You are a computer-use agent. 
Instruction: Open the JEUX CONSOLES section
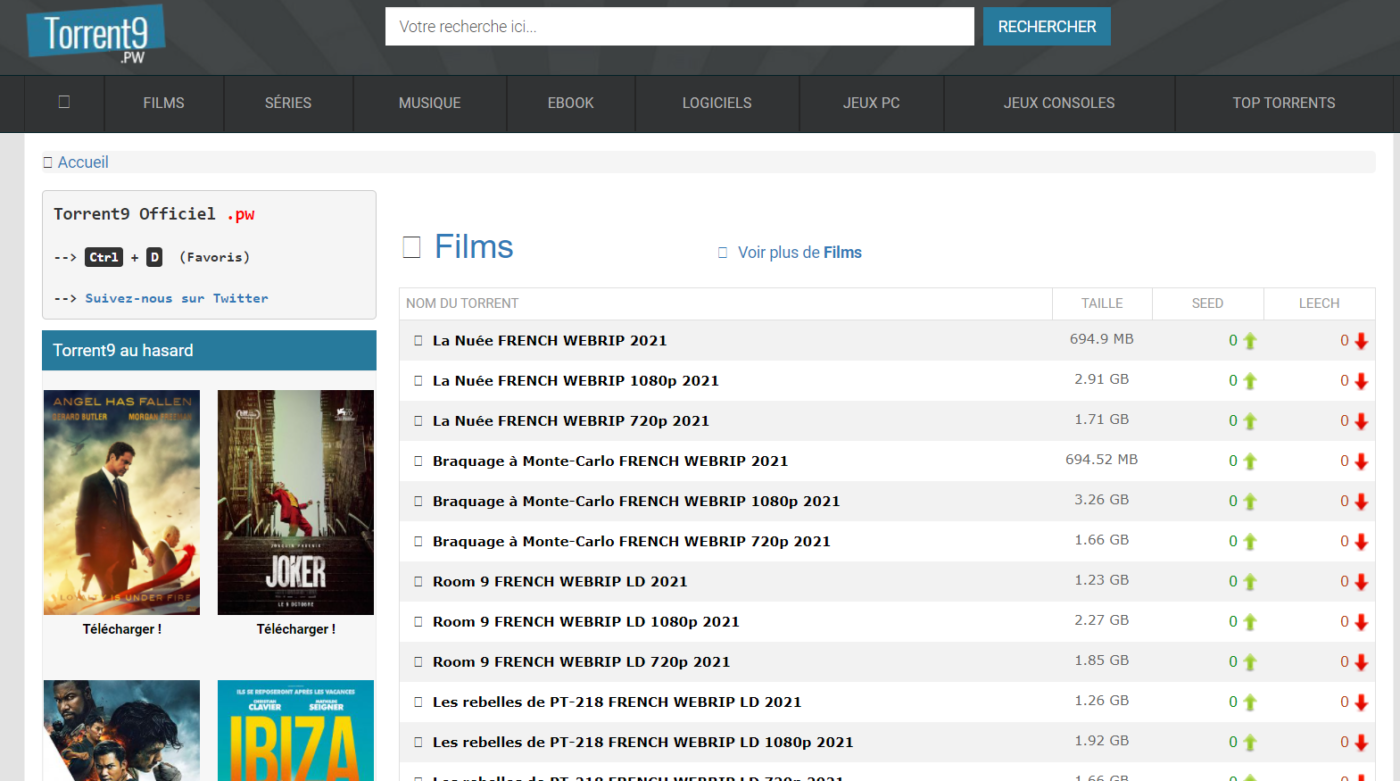[x=1059, y=103]
